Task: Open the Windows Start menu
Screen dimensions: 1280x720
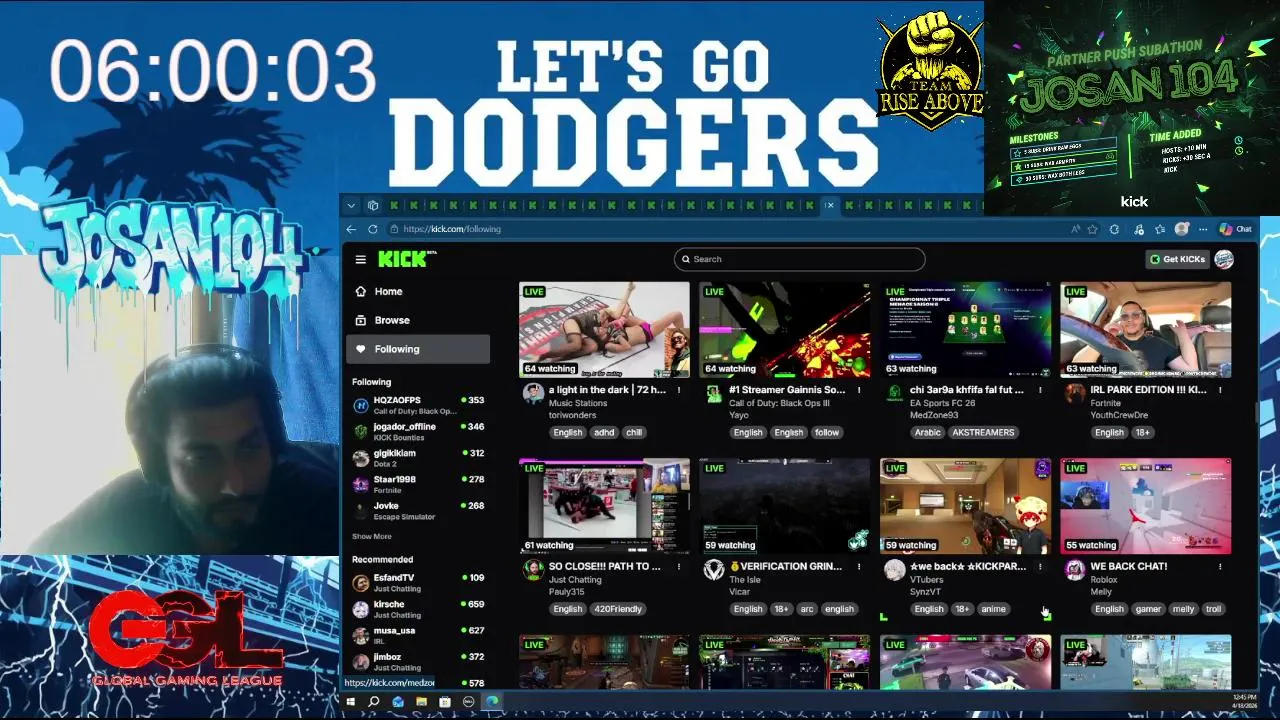Action: click(351, 702)
